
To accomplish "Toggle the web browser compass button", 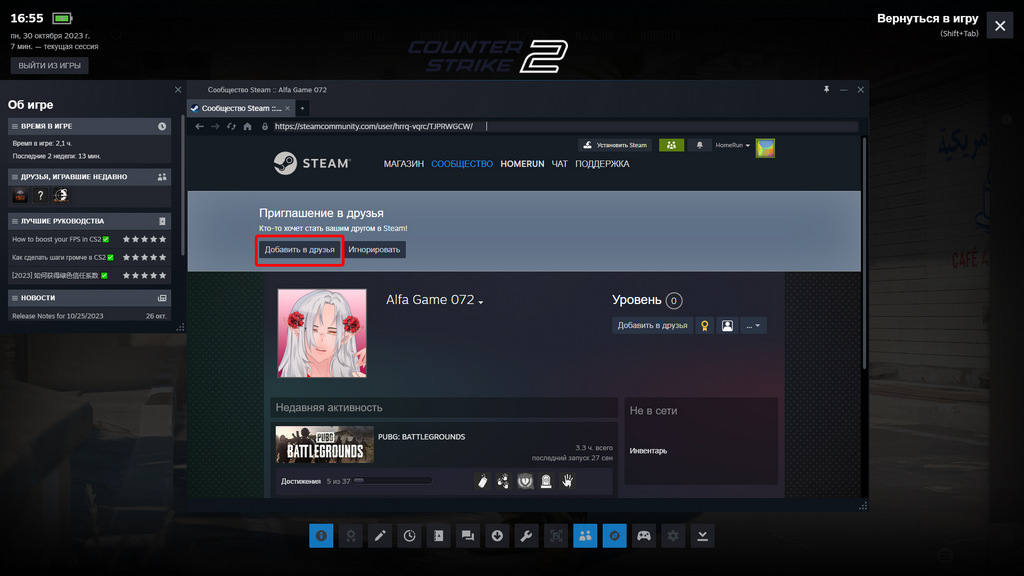I will click(614, 536).
